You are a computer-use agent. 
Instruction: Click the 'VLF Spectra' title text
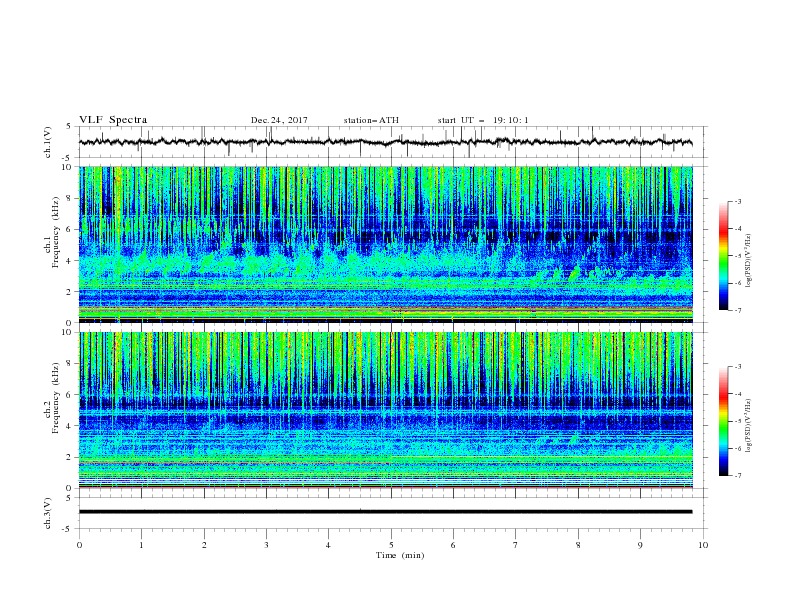pyautogui.click(x=113, y=120)
